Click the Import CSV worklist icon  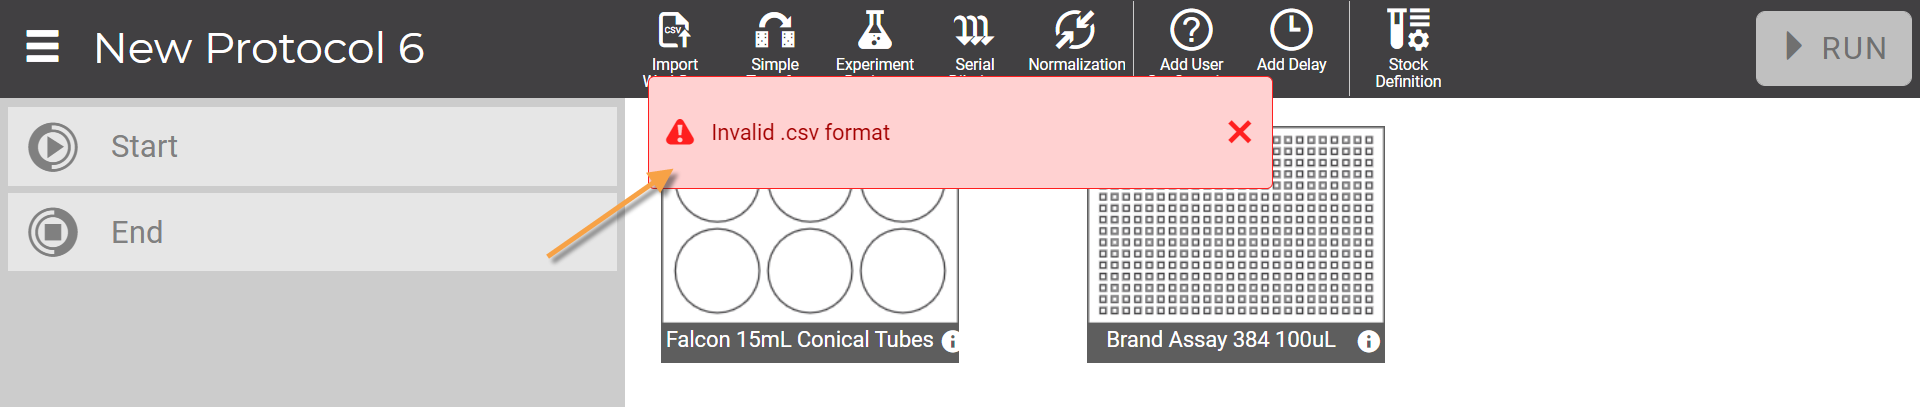pyautogui.click(x=674, y=30)
